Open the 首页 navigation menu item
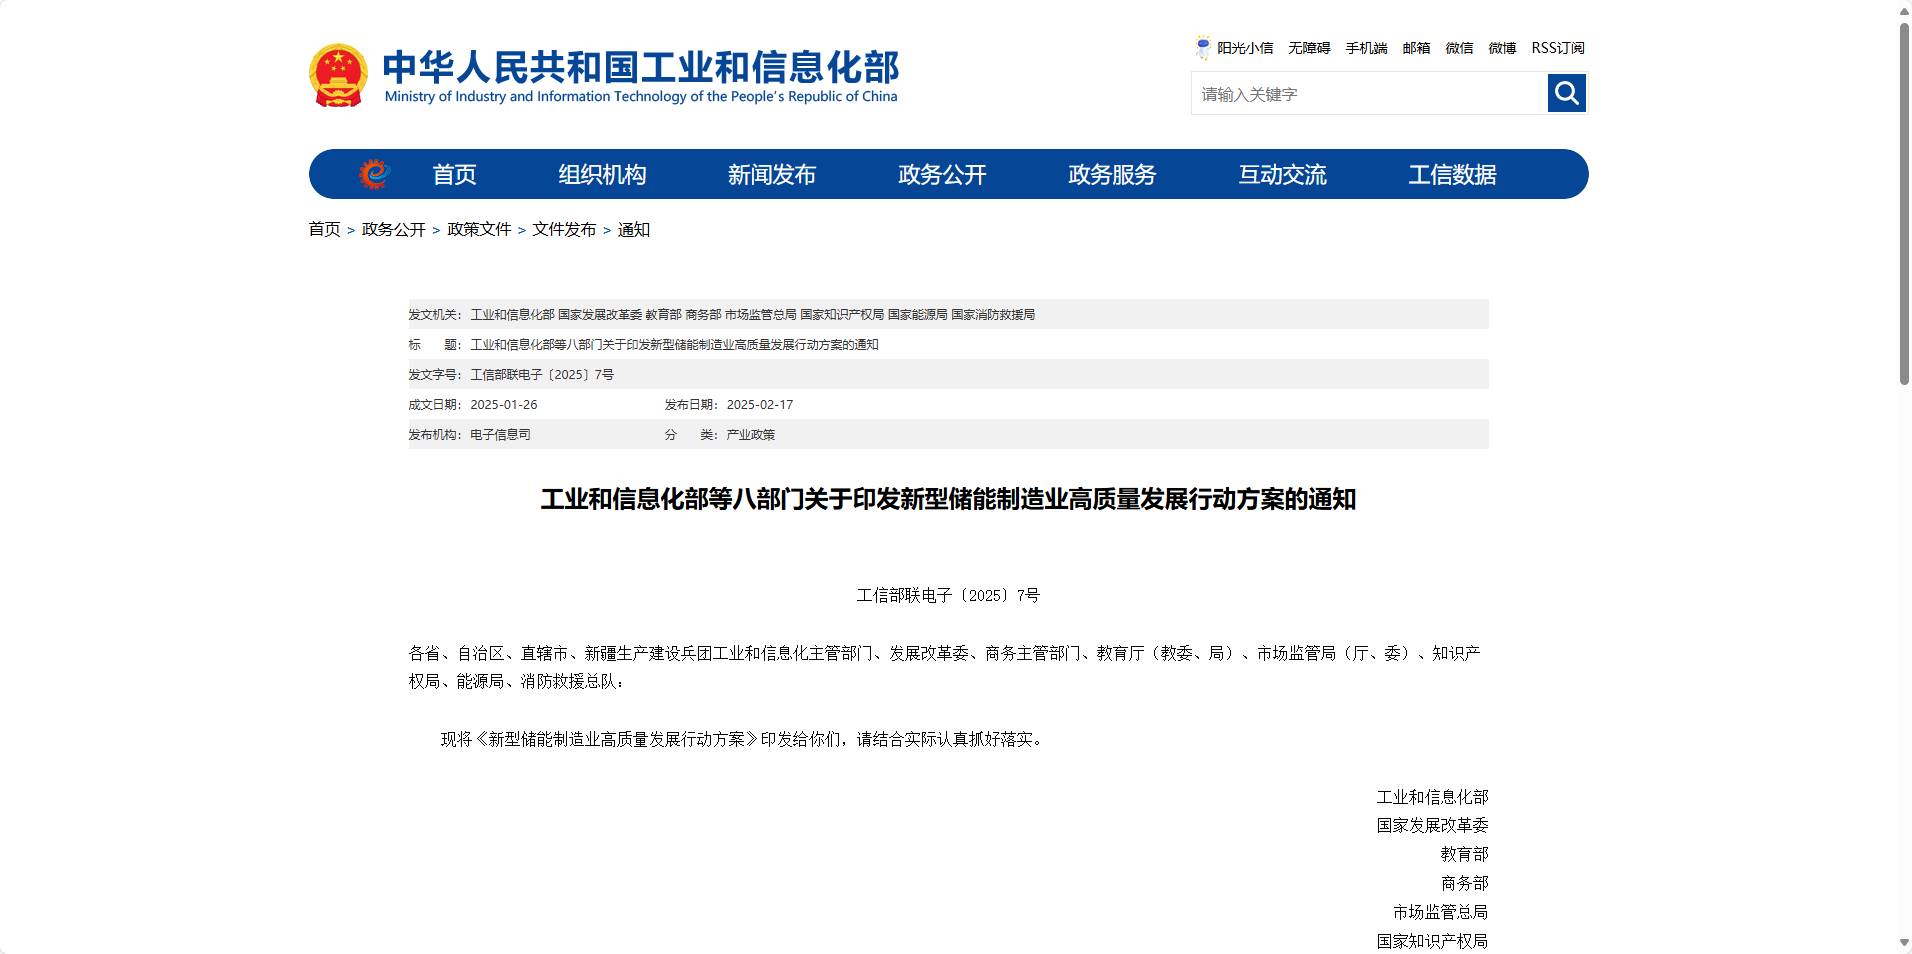Screen dimensions: 1912x954 454,175
